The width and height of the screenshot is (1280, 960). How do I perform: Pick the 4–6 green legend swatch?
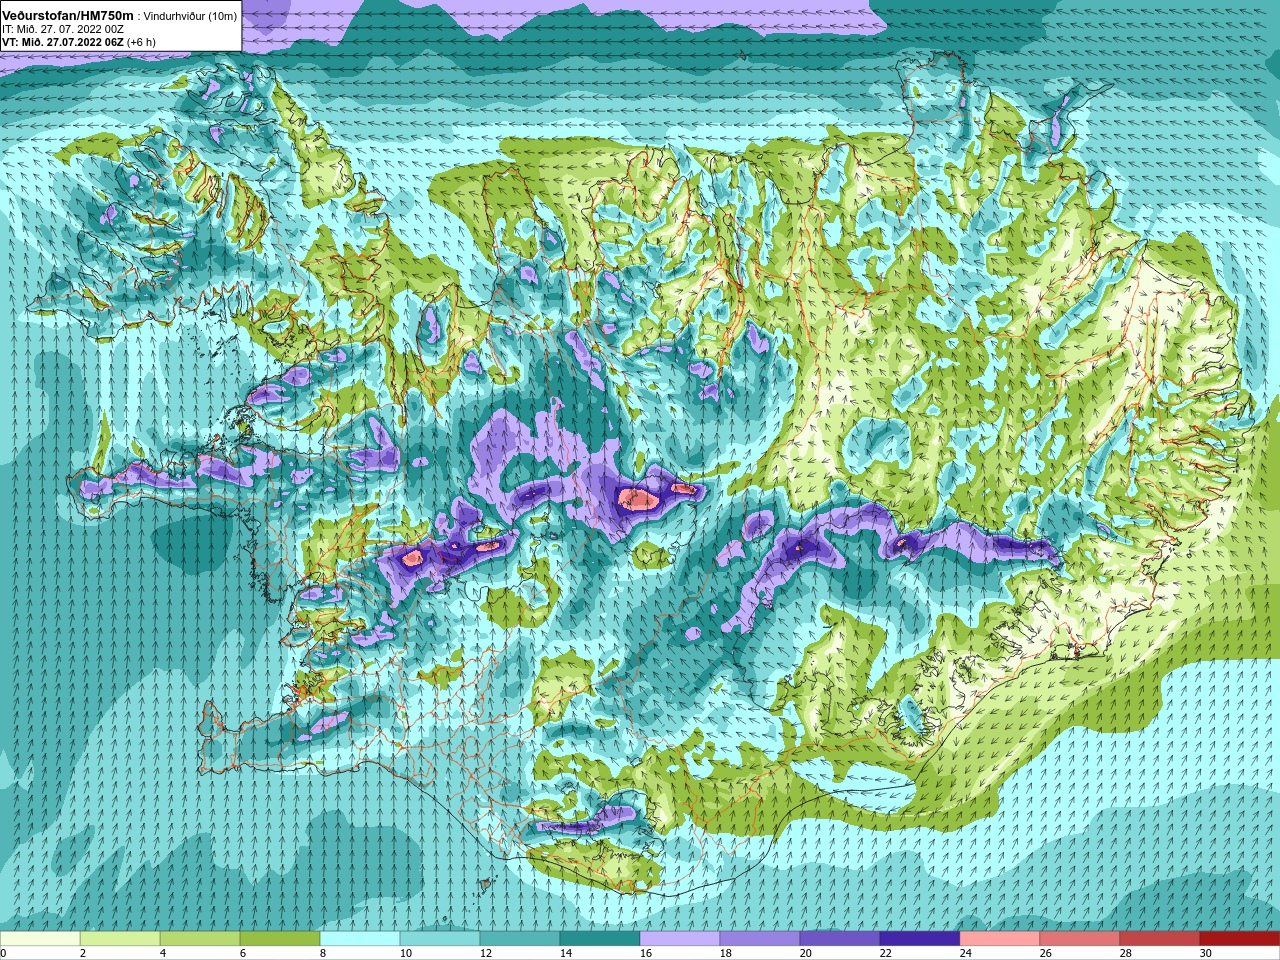tap(200, 939)
